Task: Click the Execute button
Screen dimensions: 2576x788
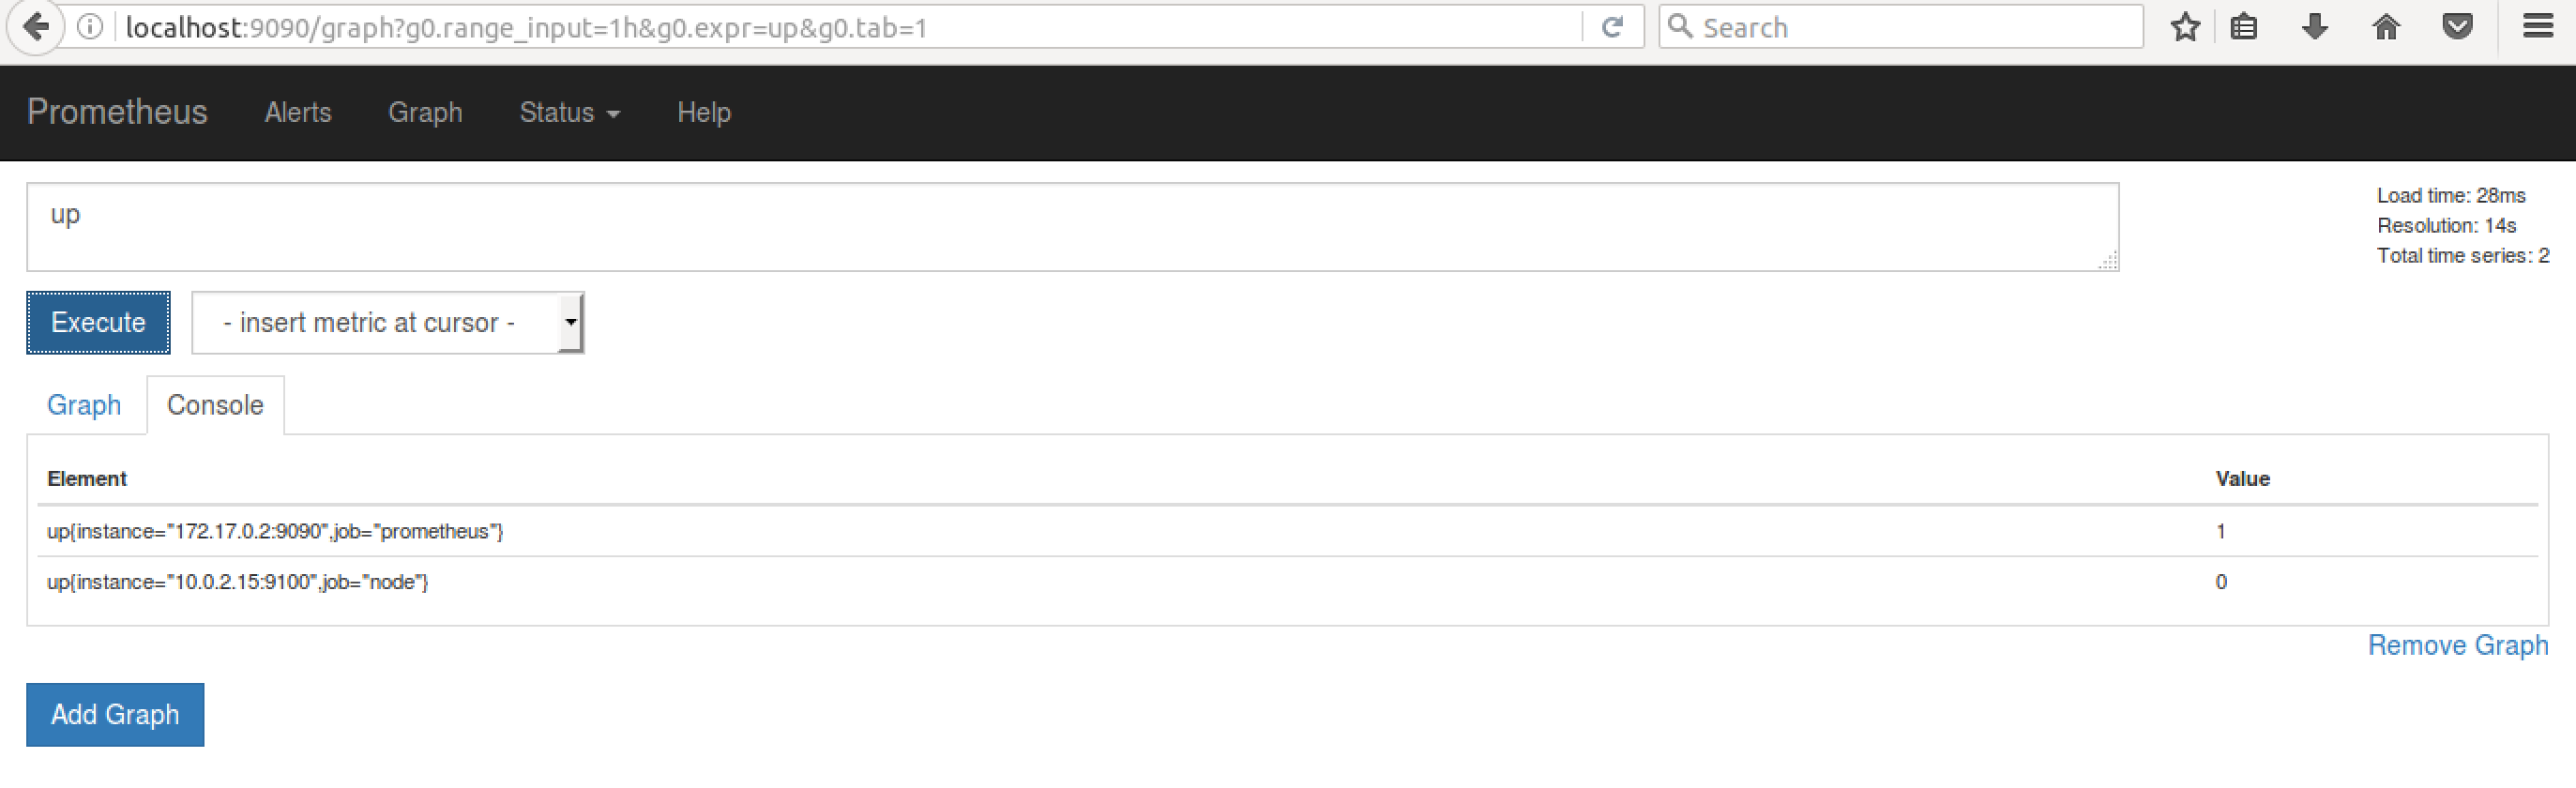Action: point(98,323)
